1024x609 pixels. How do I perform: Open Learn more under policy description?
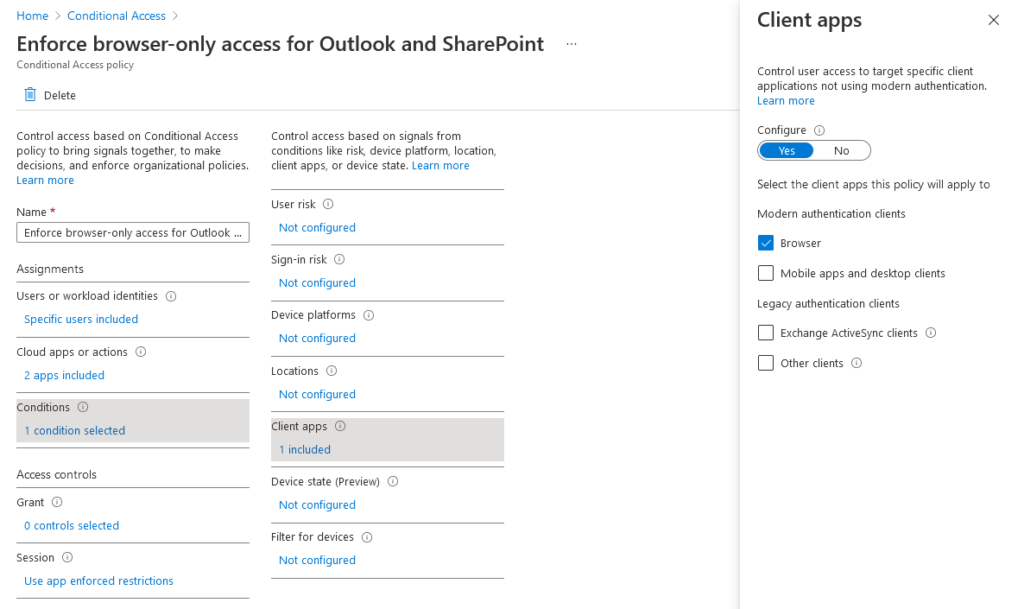45,180
